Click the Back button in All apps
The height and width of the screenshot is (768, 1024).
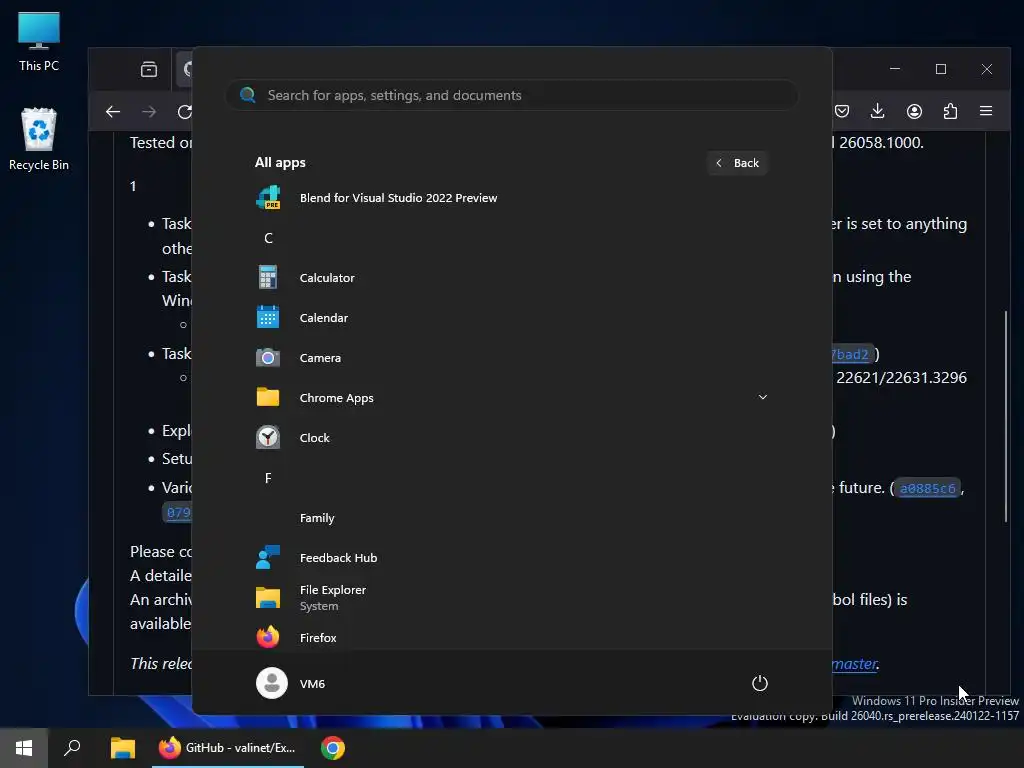pyautogui.click(x=737, y=163)
